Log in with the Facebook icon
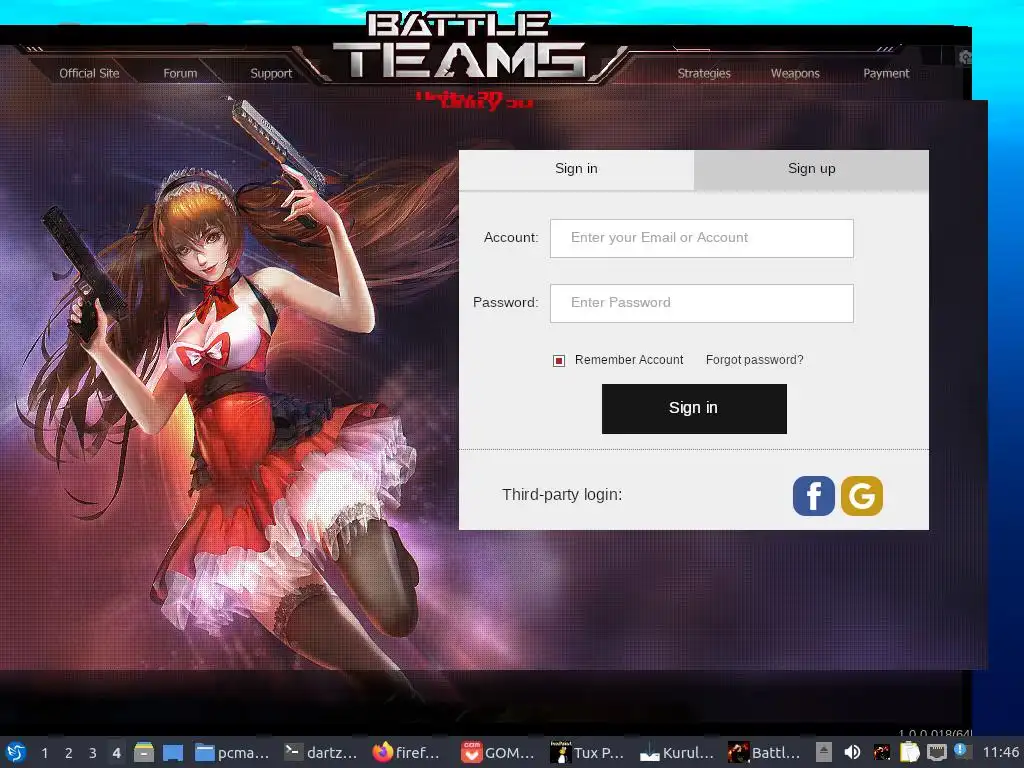The width and height of the screenshot is (1024, 768). [x=813, y=496]
